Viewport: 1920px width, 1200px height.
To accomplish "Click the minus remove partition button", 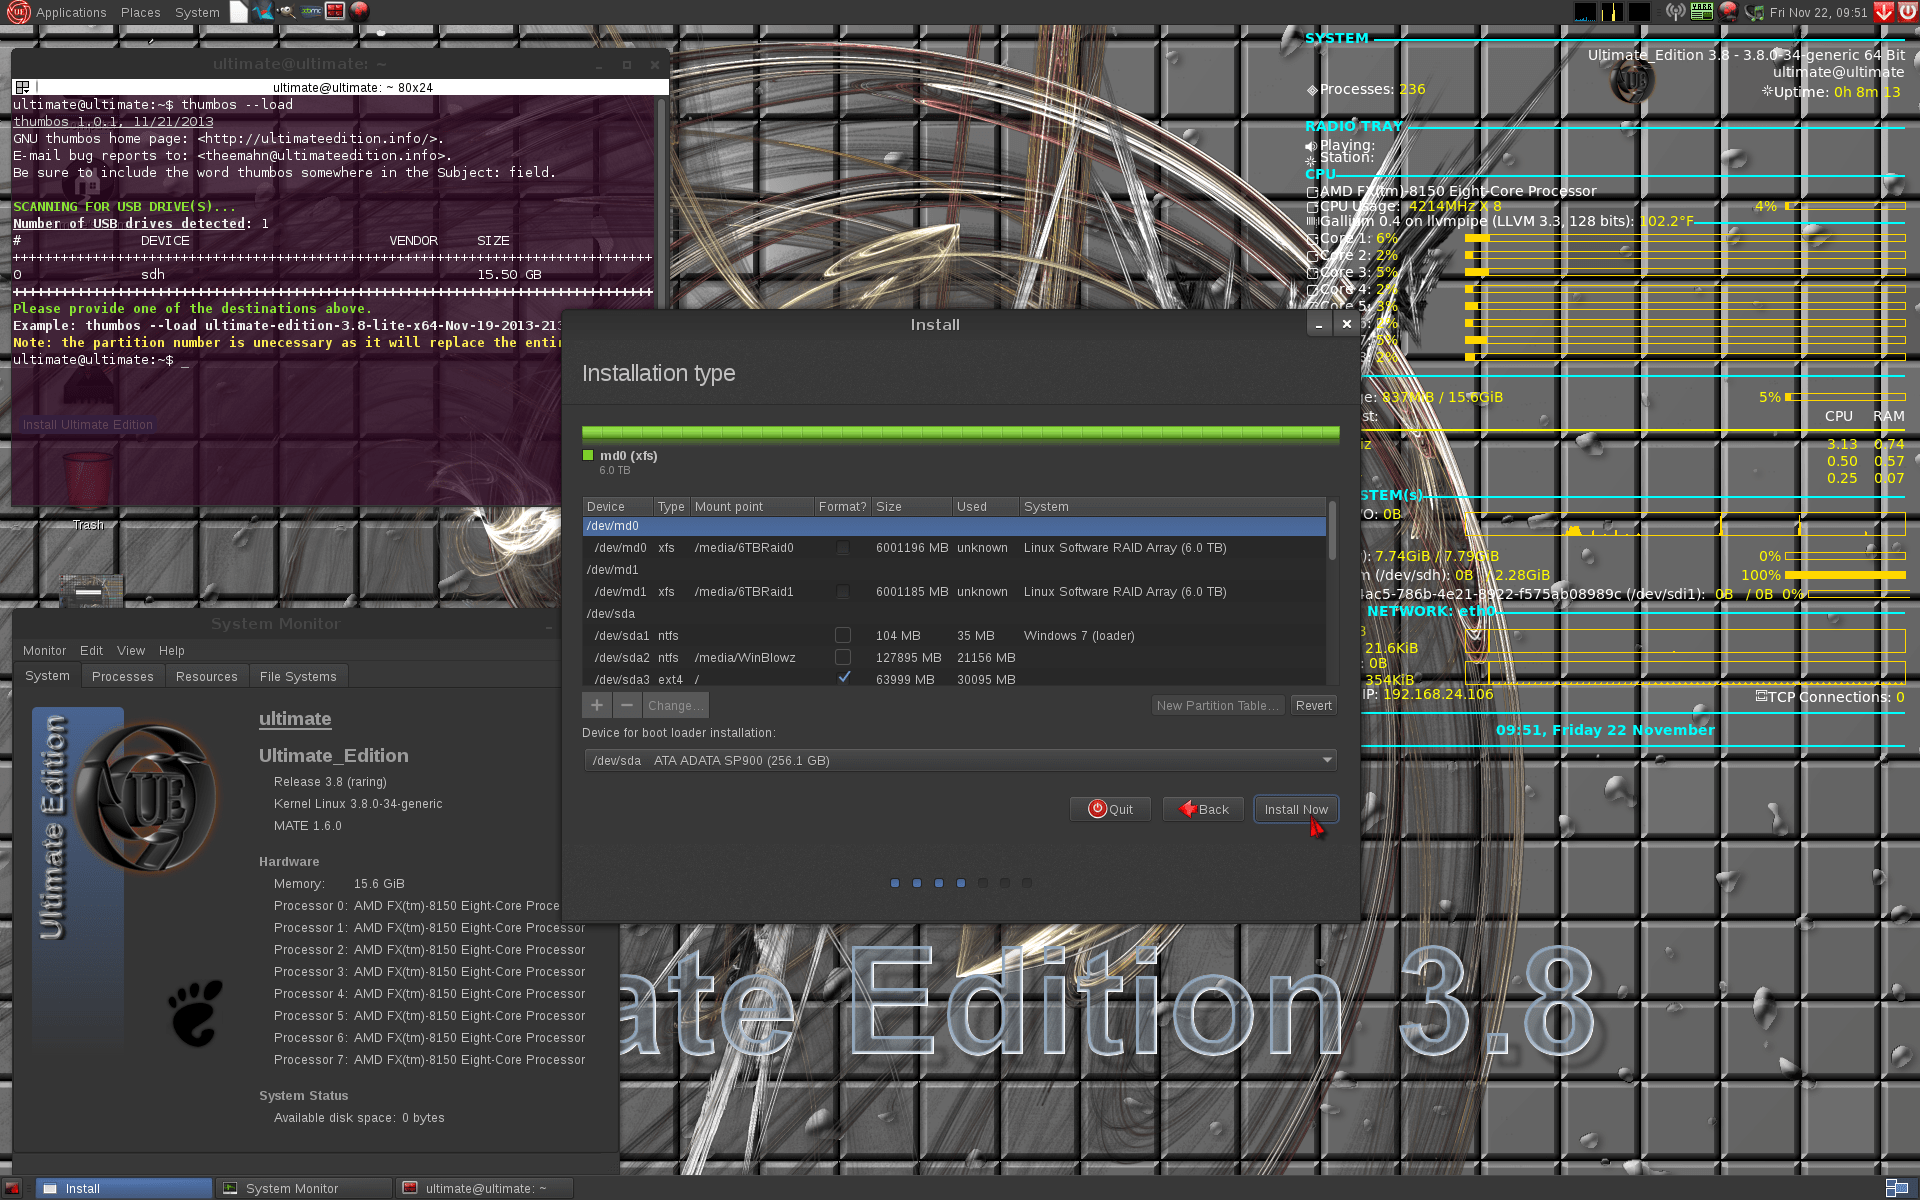I will pos(627,705).
